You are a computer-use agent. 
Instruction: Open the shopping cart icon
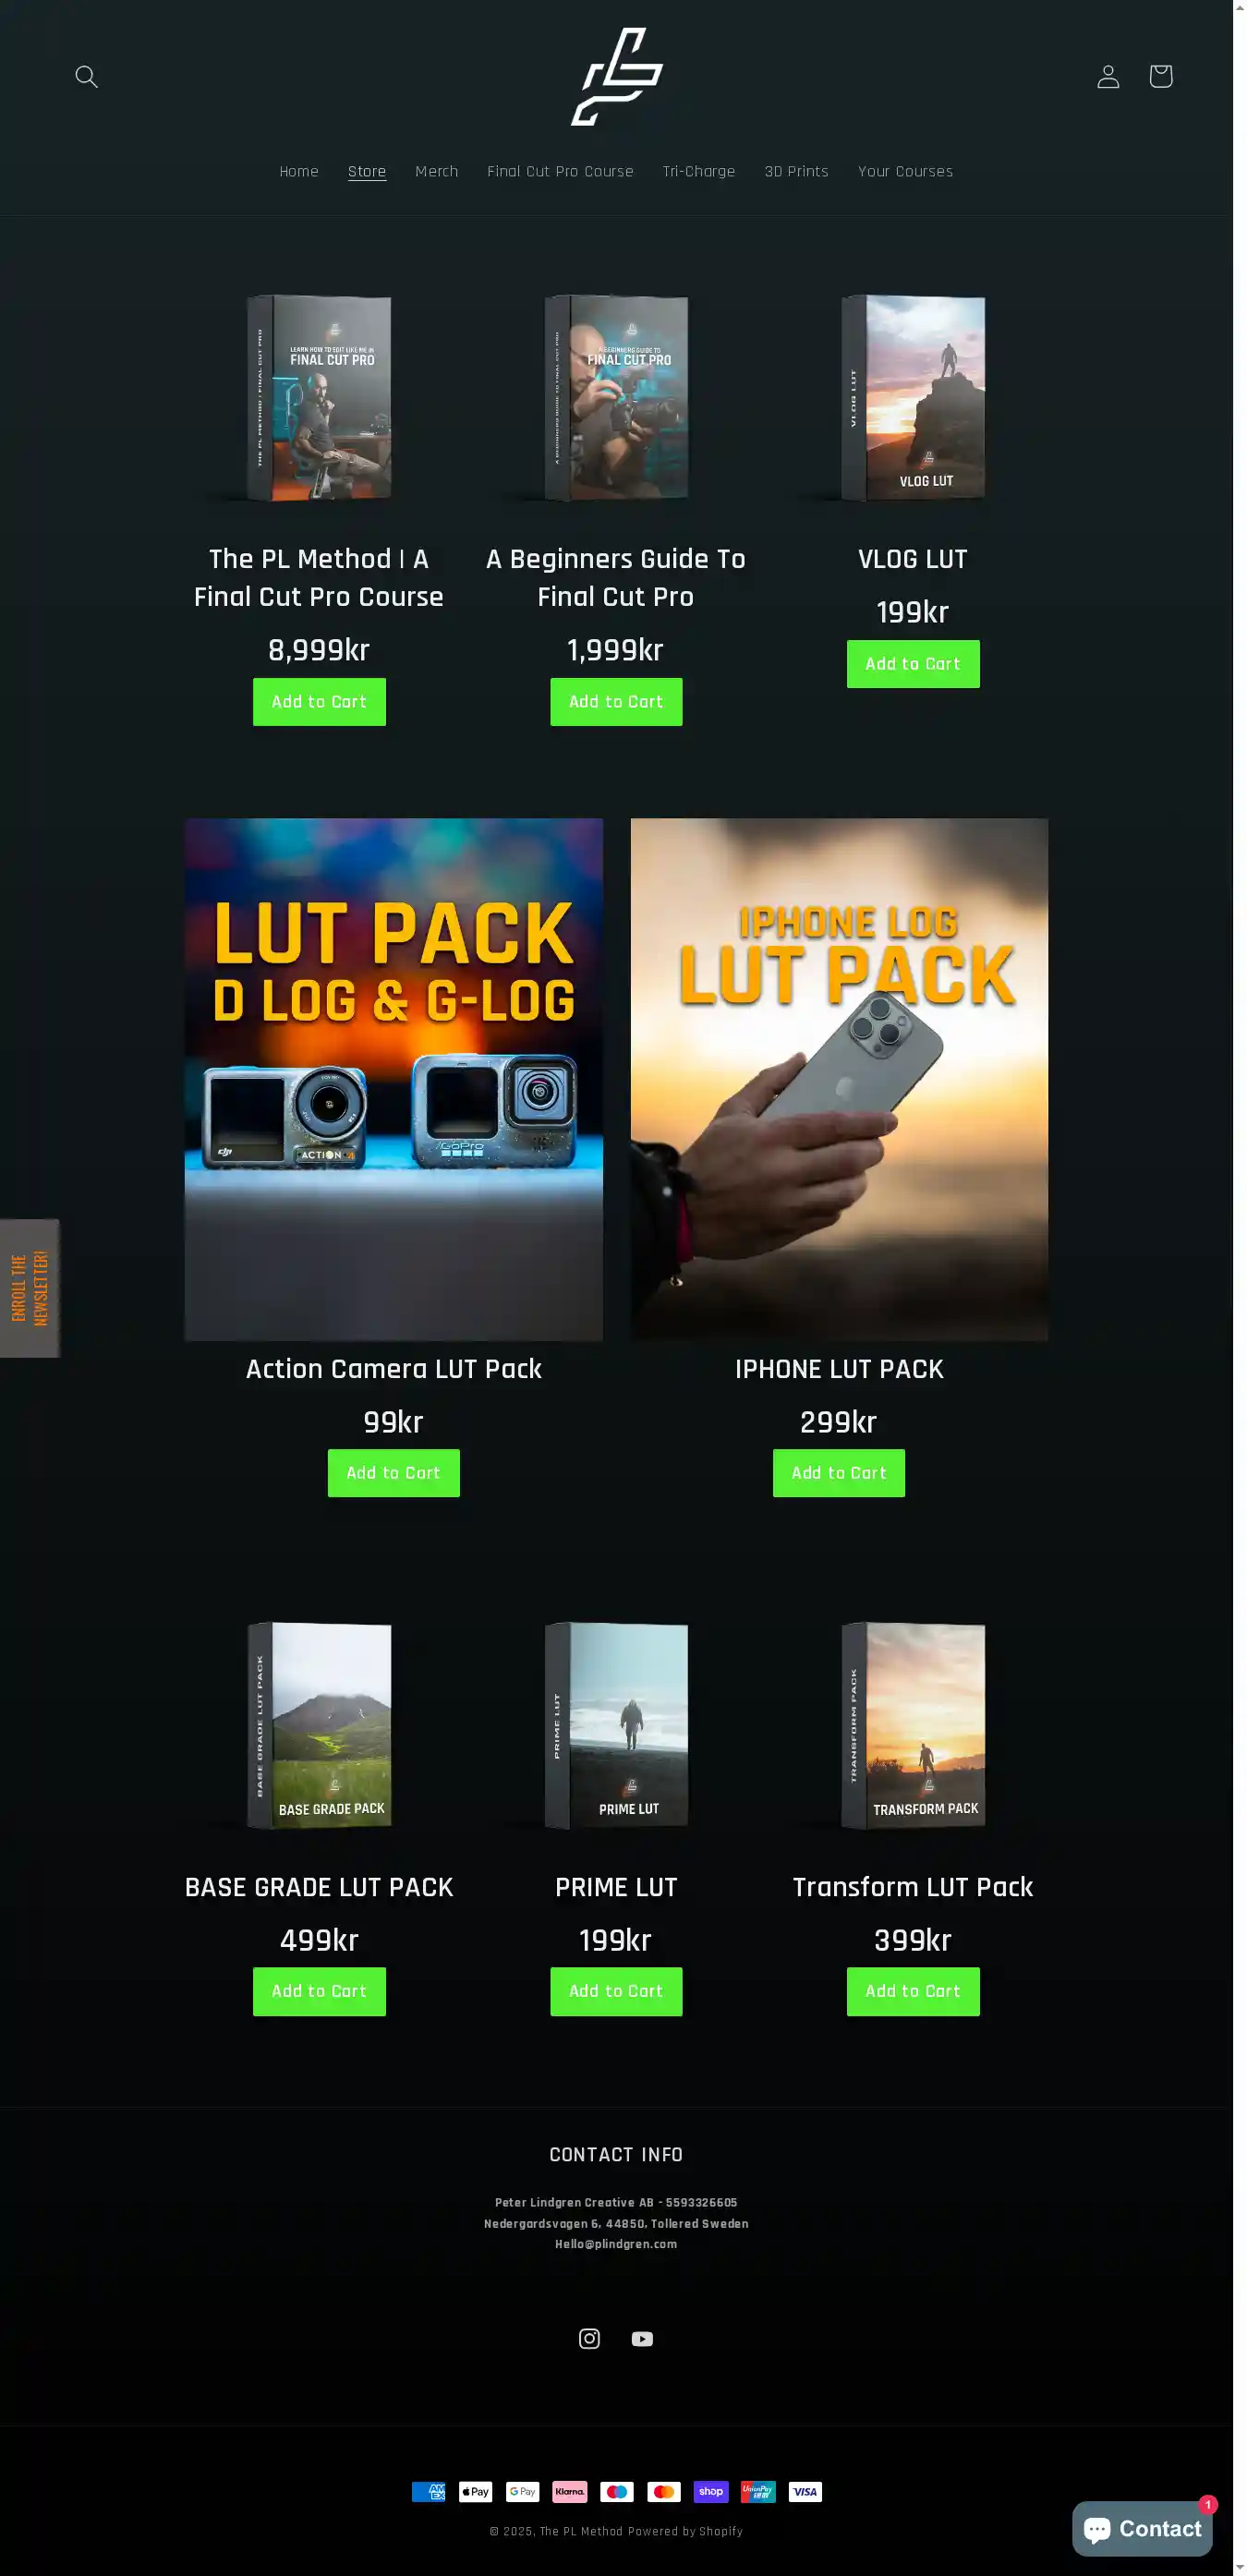(x=1160, y=76)
